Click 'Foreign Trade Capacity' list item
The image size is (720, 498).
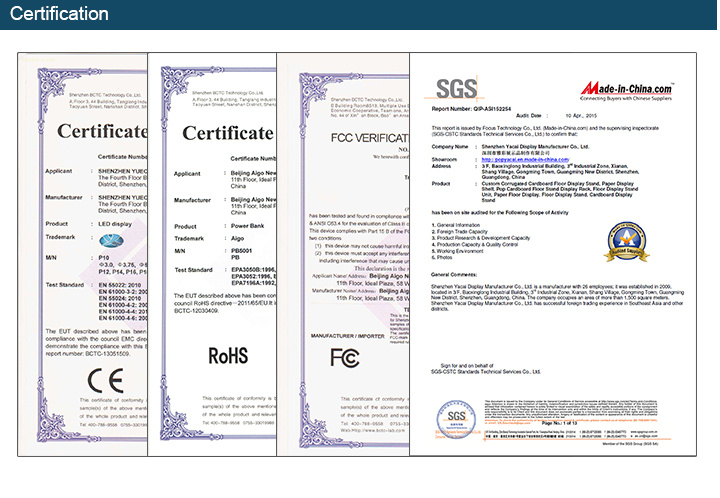(x=460, y=232)
